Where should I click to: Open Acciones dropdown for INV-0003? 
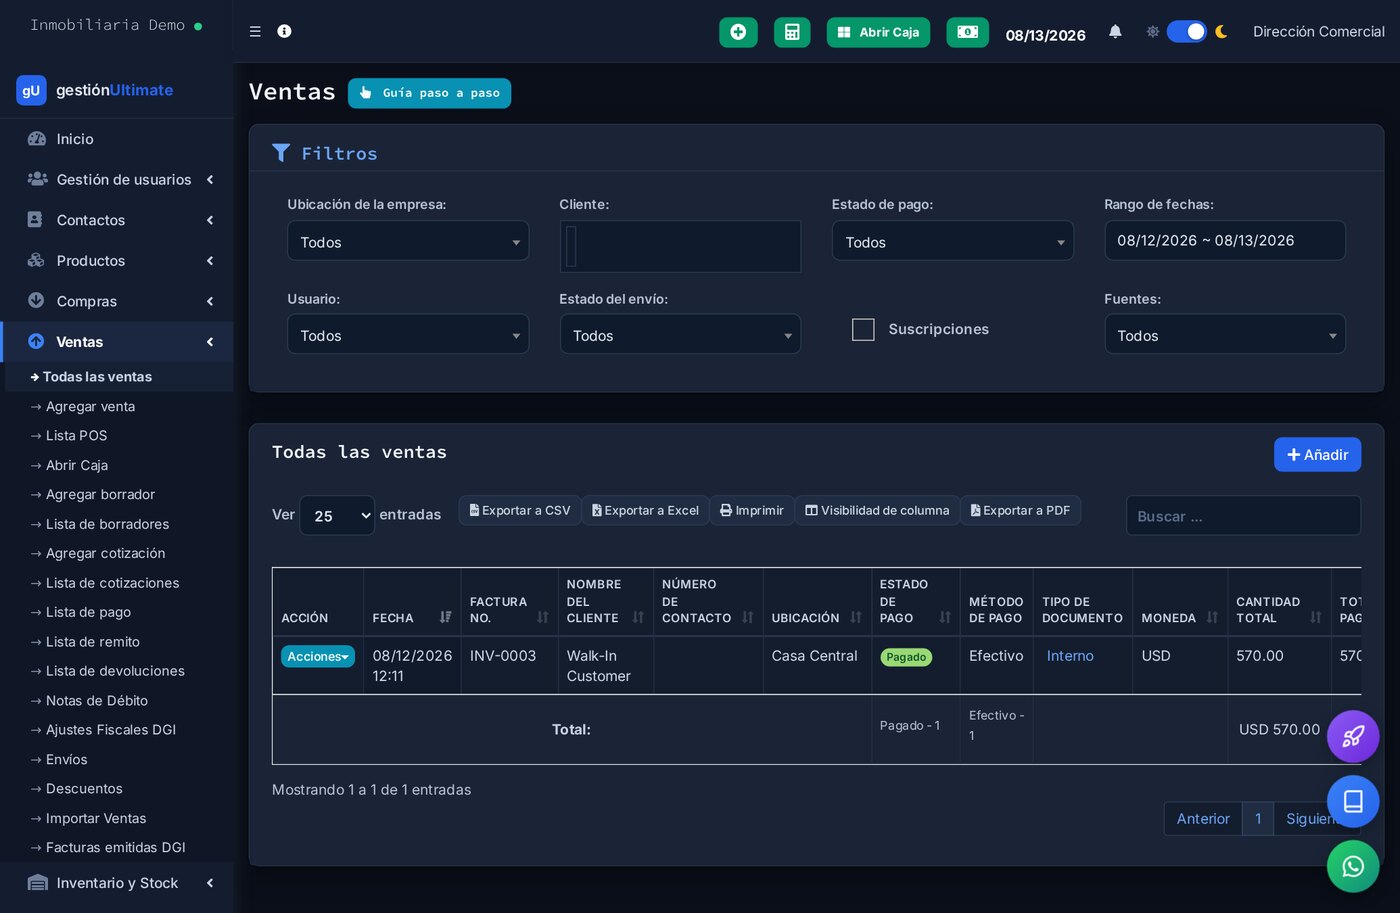click(318, 656)
